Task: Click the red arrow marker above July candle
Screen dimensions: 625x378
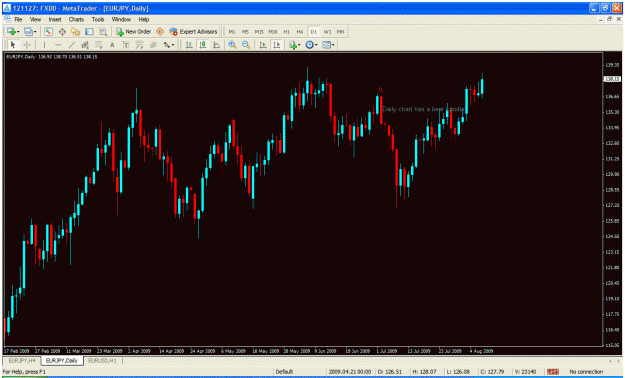Action: [x=380, y=90]
